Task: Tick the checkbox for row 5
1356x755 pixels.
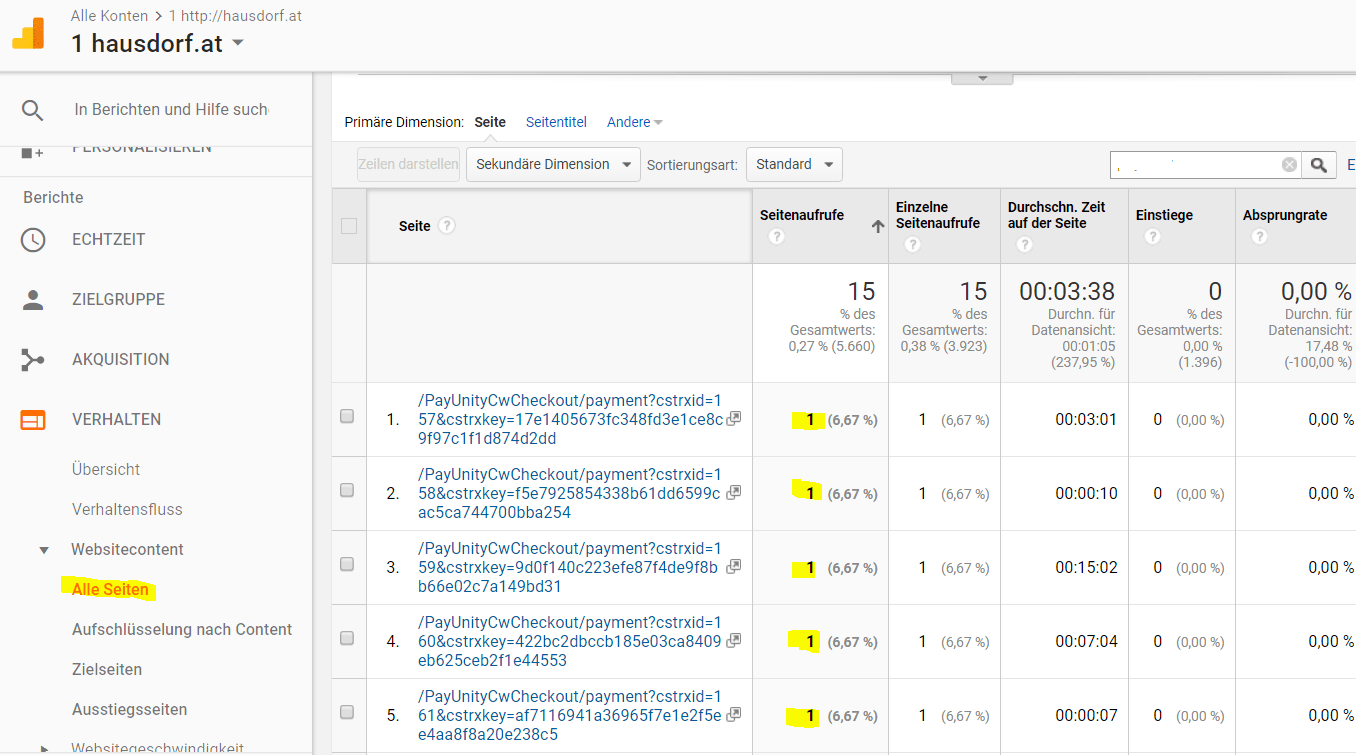Action: point(347,712)
